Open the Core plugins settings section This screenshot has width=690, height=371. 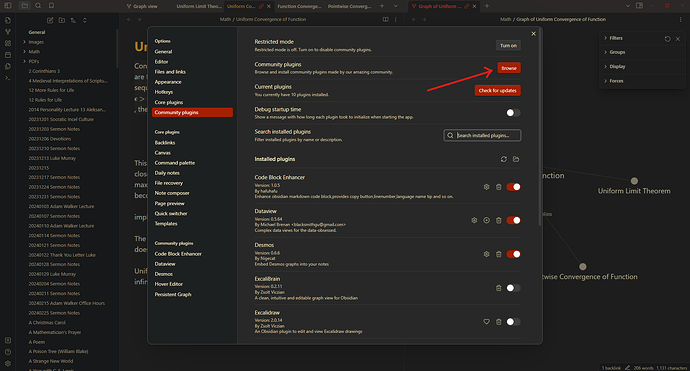click(x=169, y=102)
